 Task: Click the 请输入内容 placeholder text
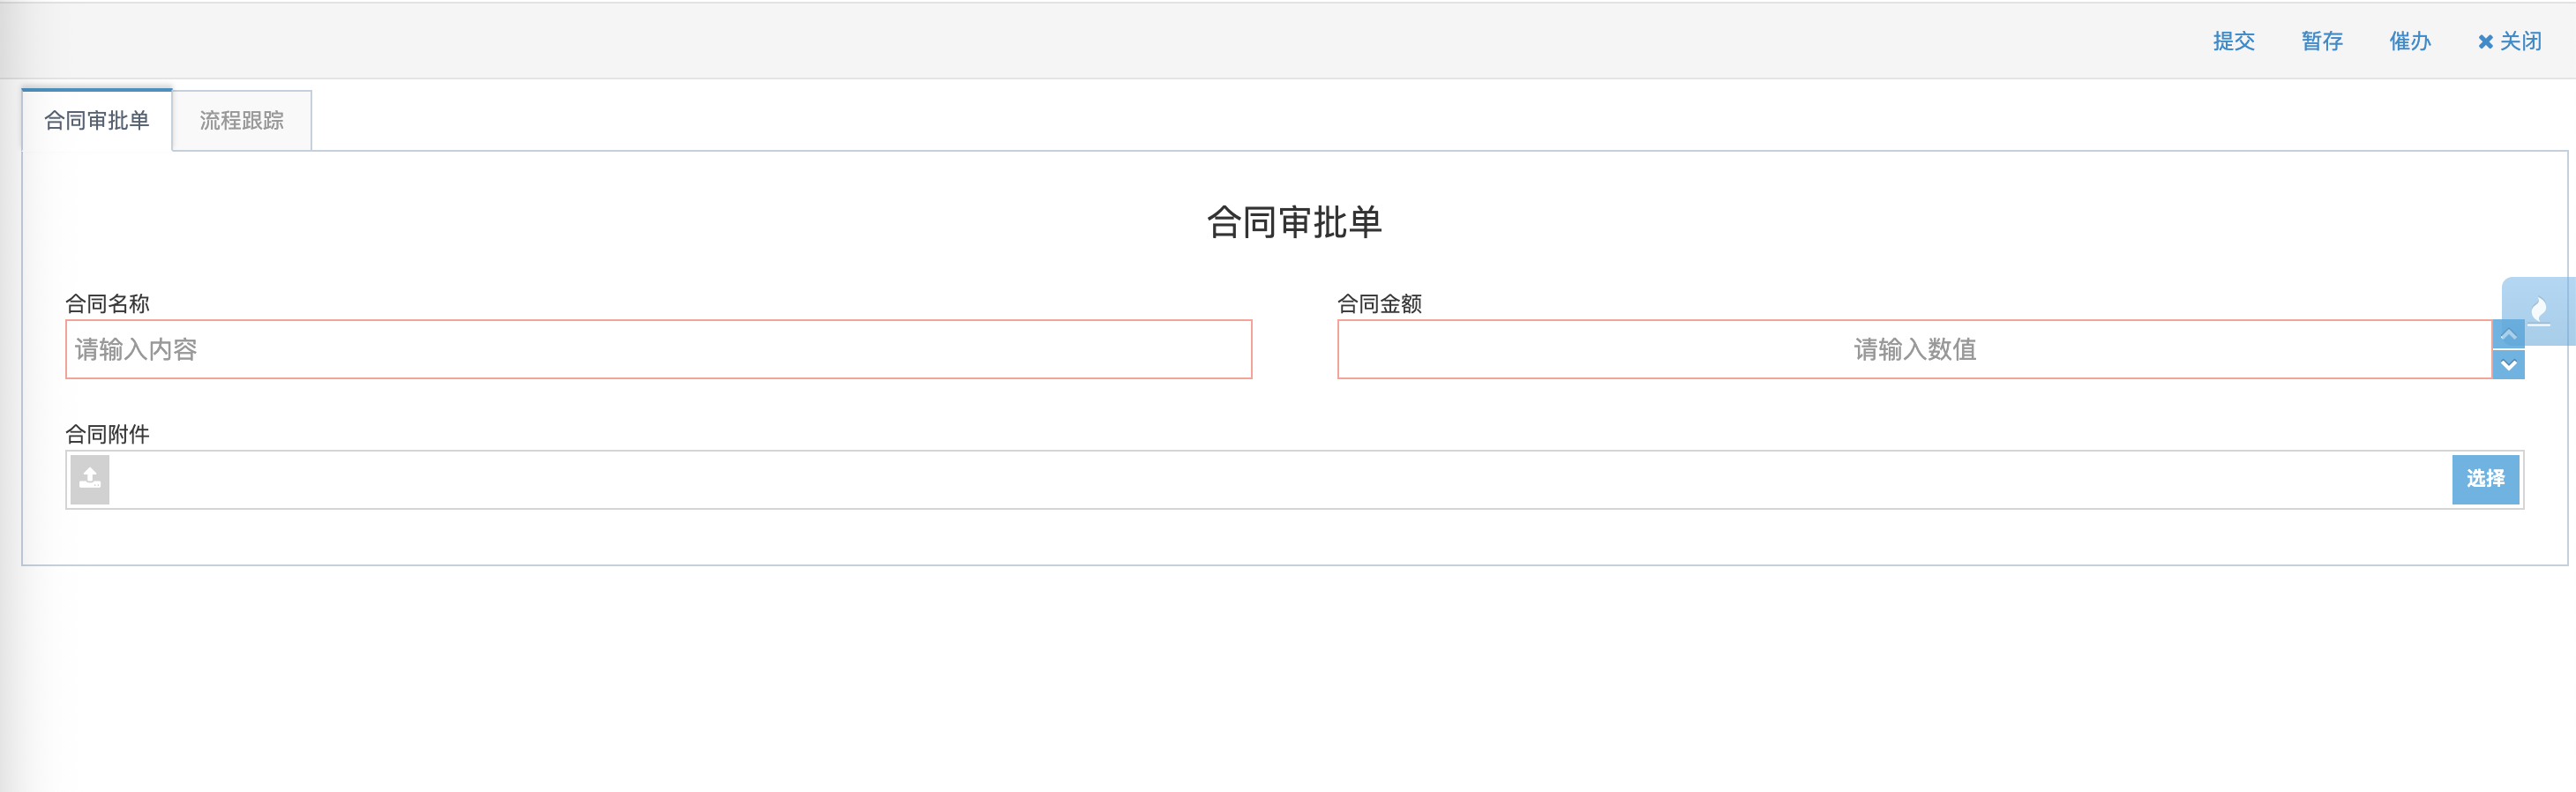[x=136, y=349]
